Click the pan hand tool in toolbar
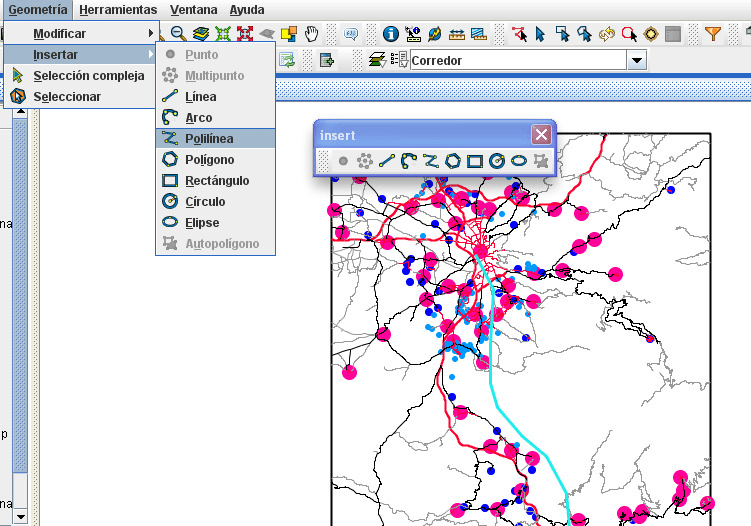 click(x=312, y=33)
